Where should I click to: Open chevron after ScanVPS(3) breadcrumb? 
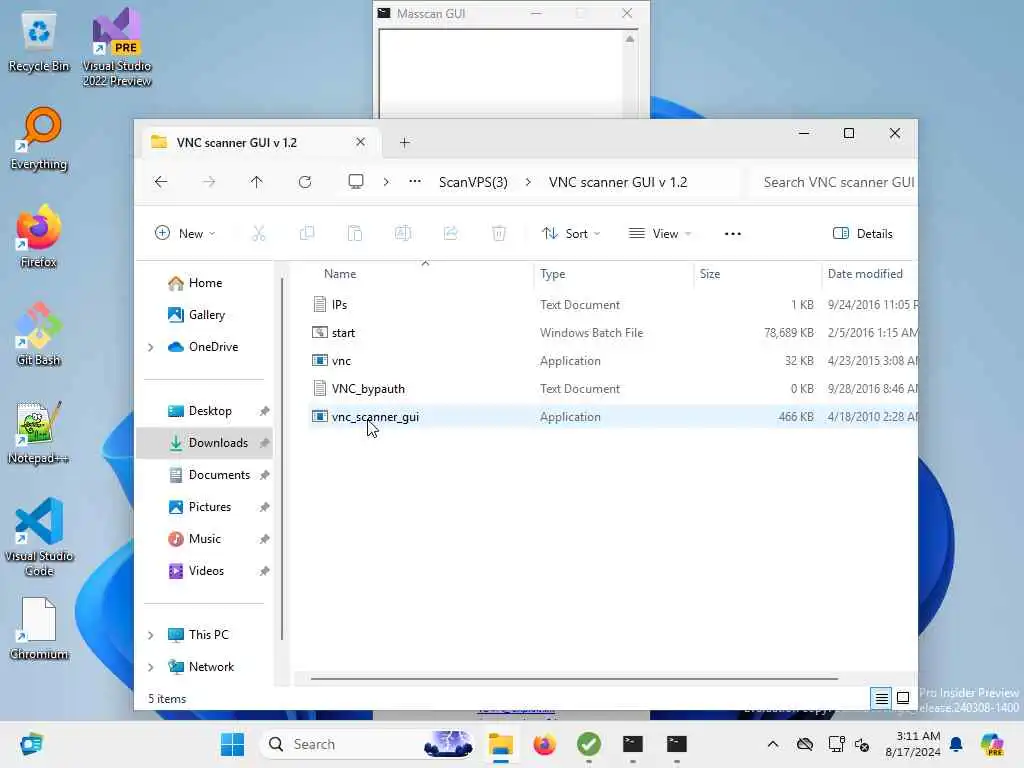tap(528, 182)
